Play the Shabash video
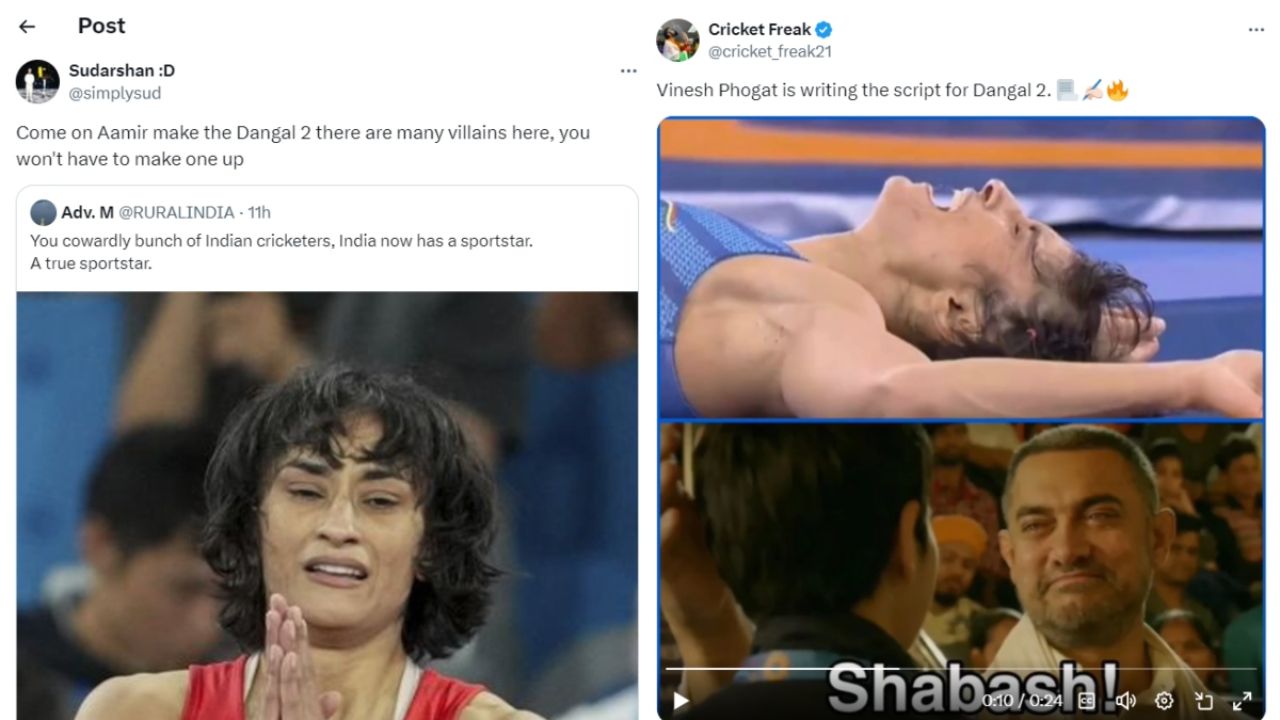1280x720 pixels. [x=681, y=700]
